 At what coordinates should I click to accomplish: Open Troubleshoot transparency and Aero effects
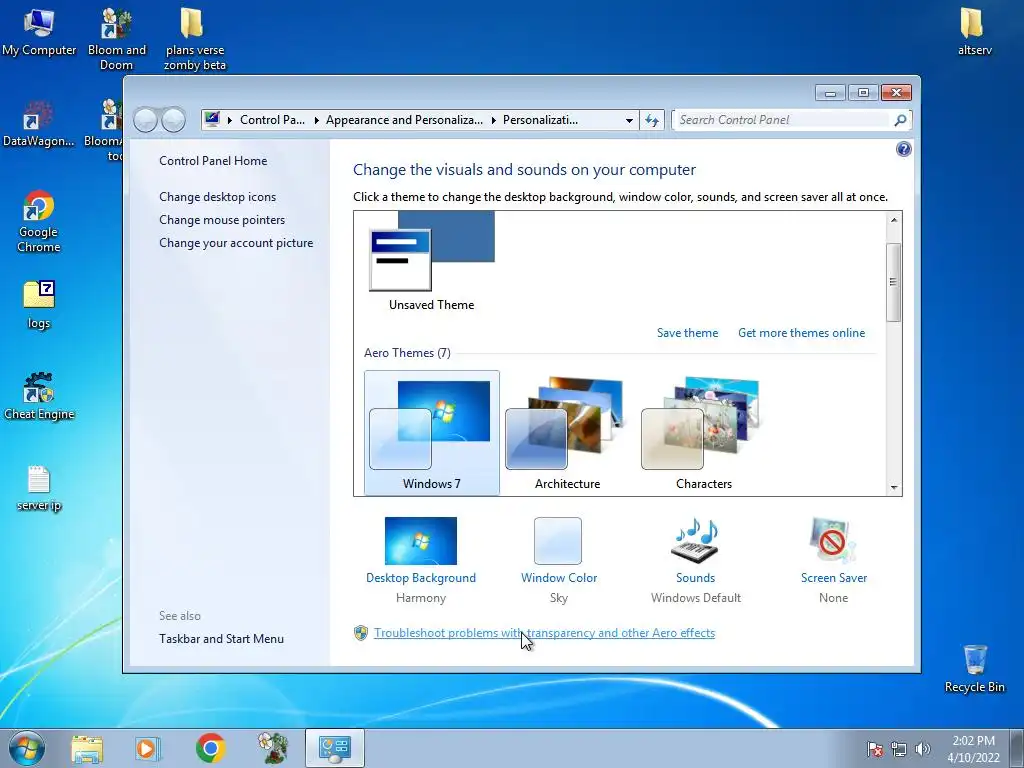[544, 633]
